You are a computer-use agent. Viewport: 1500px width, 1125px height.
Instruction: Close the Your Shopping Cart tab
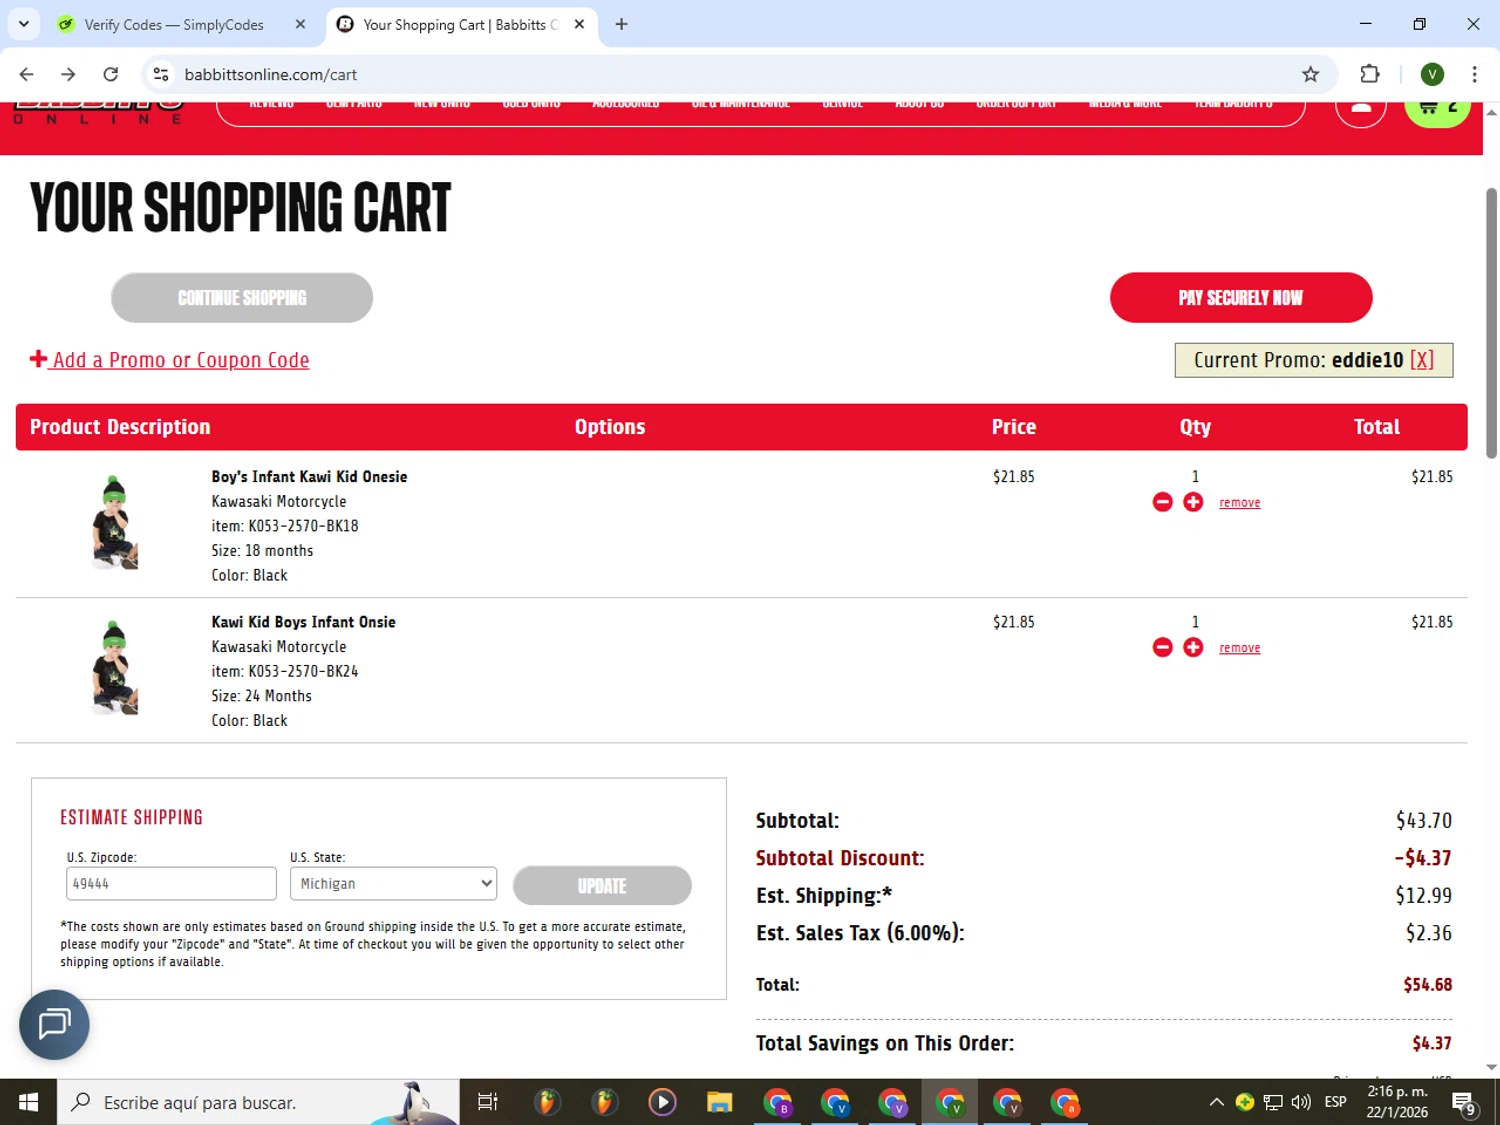pos(579,24)
